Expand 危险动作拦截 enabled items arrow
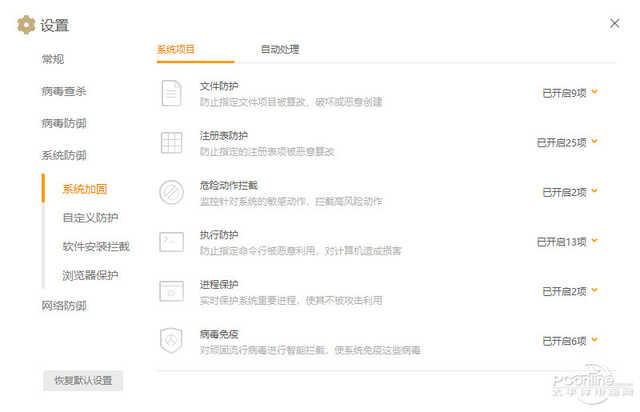 point(595,190)
